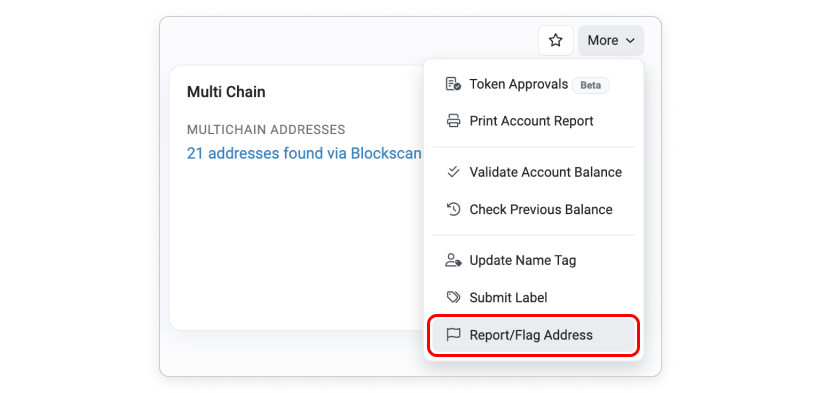The image size is (822, 393).
Task: Choose Report/Flag Address
Action: [x=533, y=335]
